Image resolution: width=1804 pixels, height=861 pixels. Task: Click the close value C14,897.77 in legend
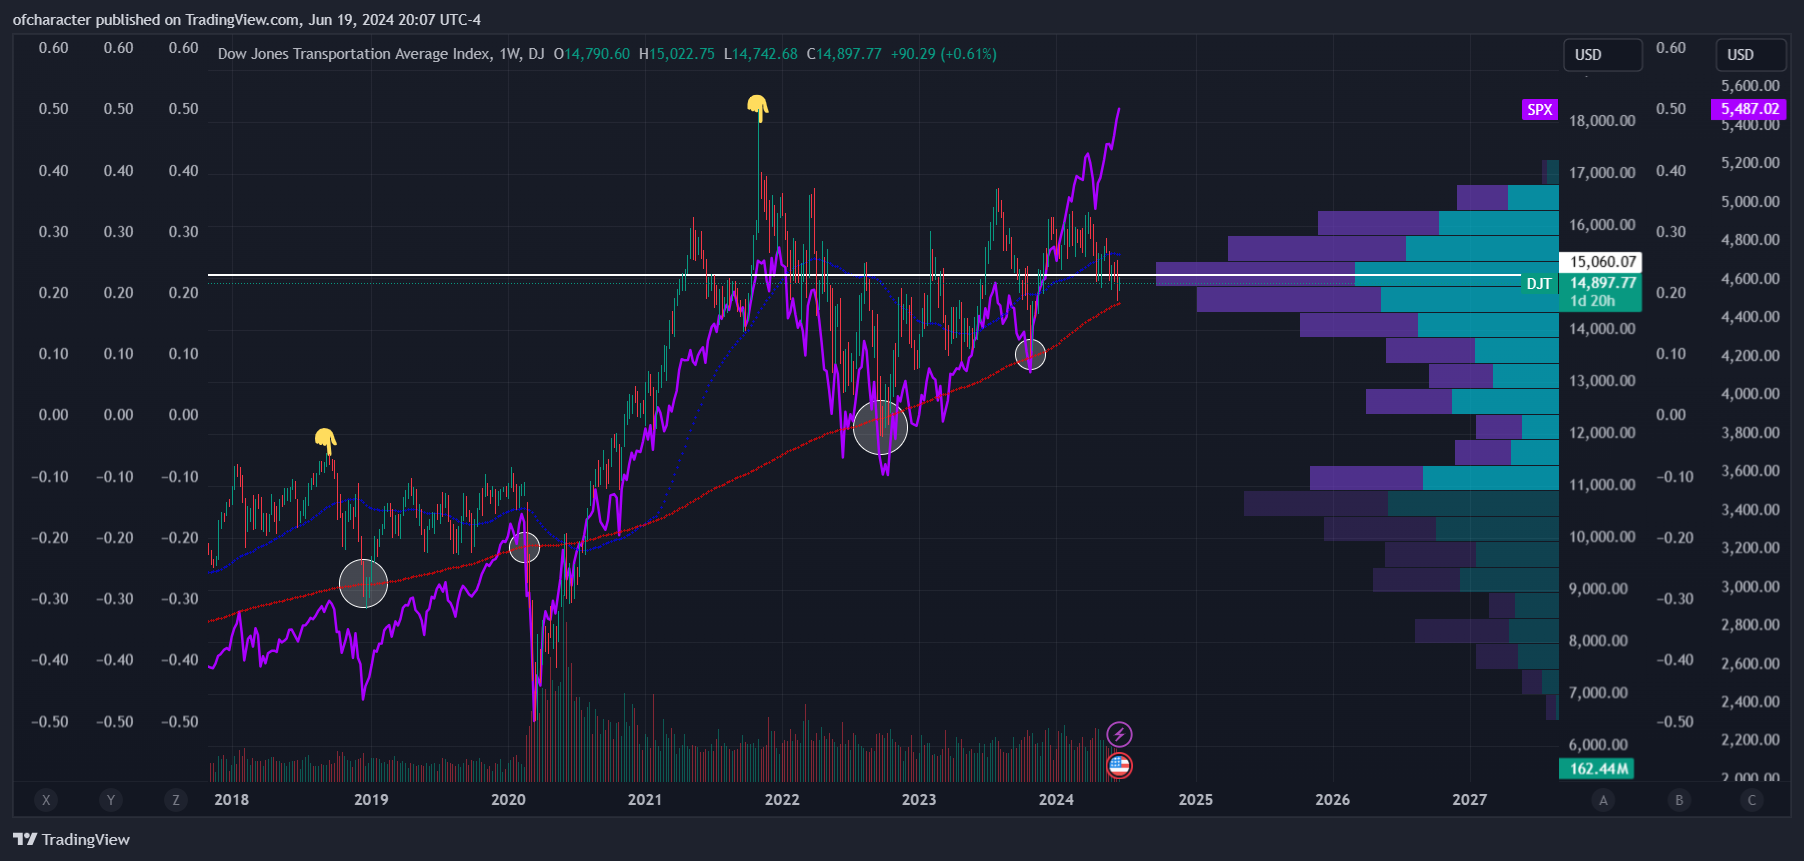pyautogui.click(x=844, y=54)
